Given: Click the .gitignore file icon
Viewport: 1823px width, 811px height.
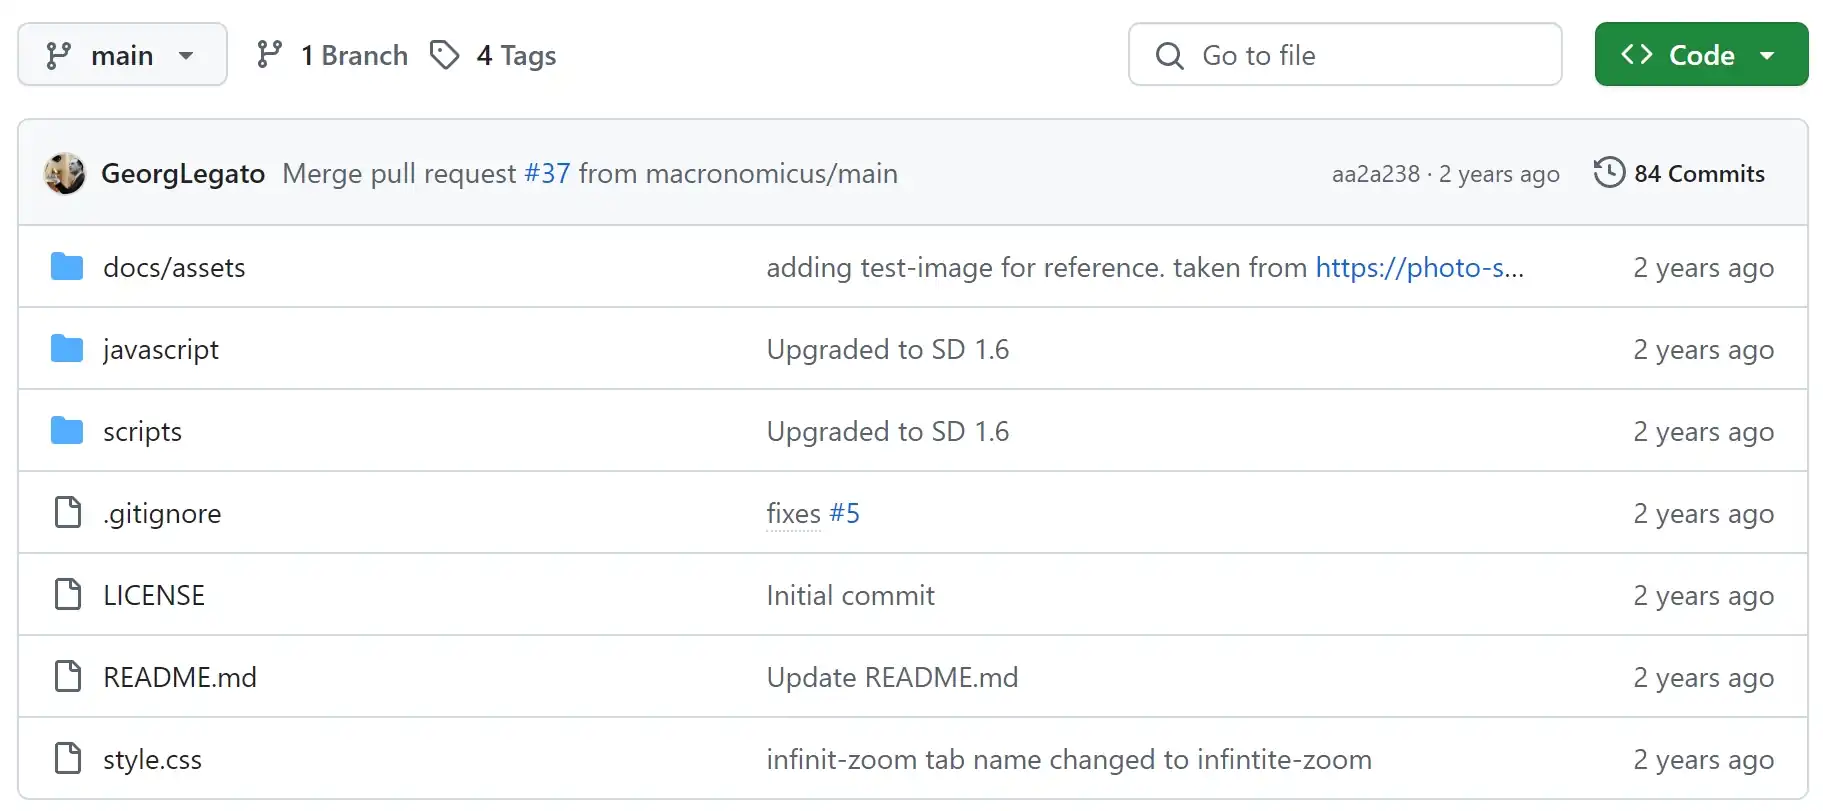Looking at the screenshot, I should [68, 512].
